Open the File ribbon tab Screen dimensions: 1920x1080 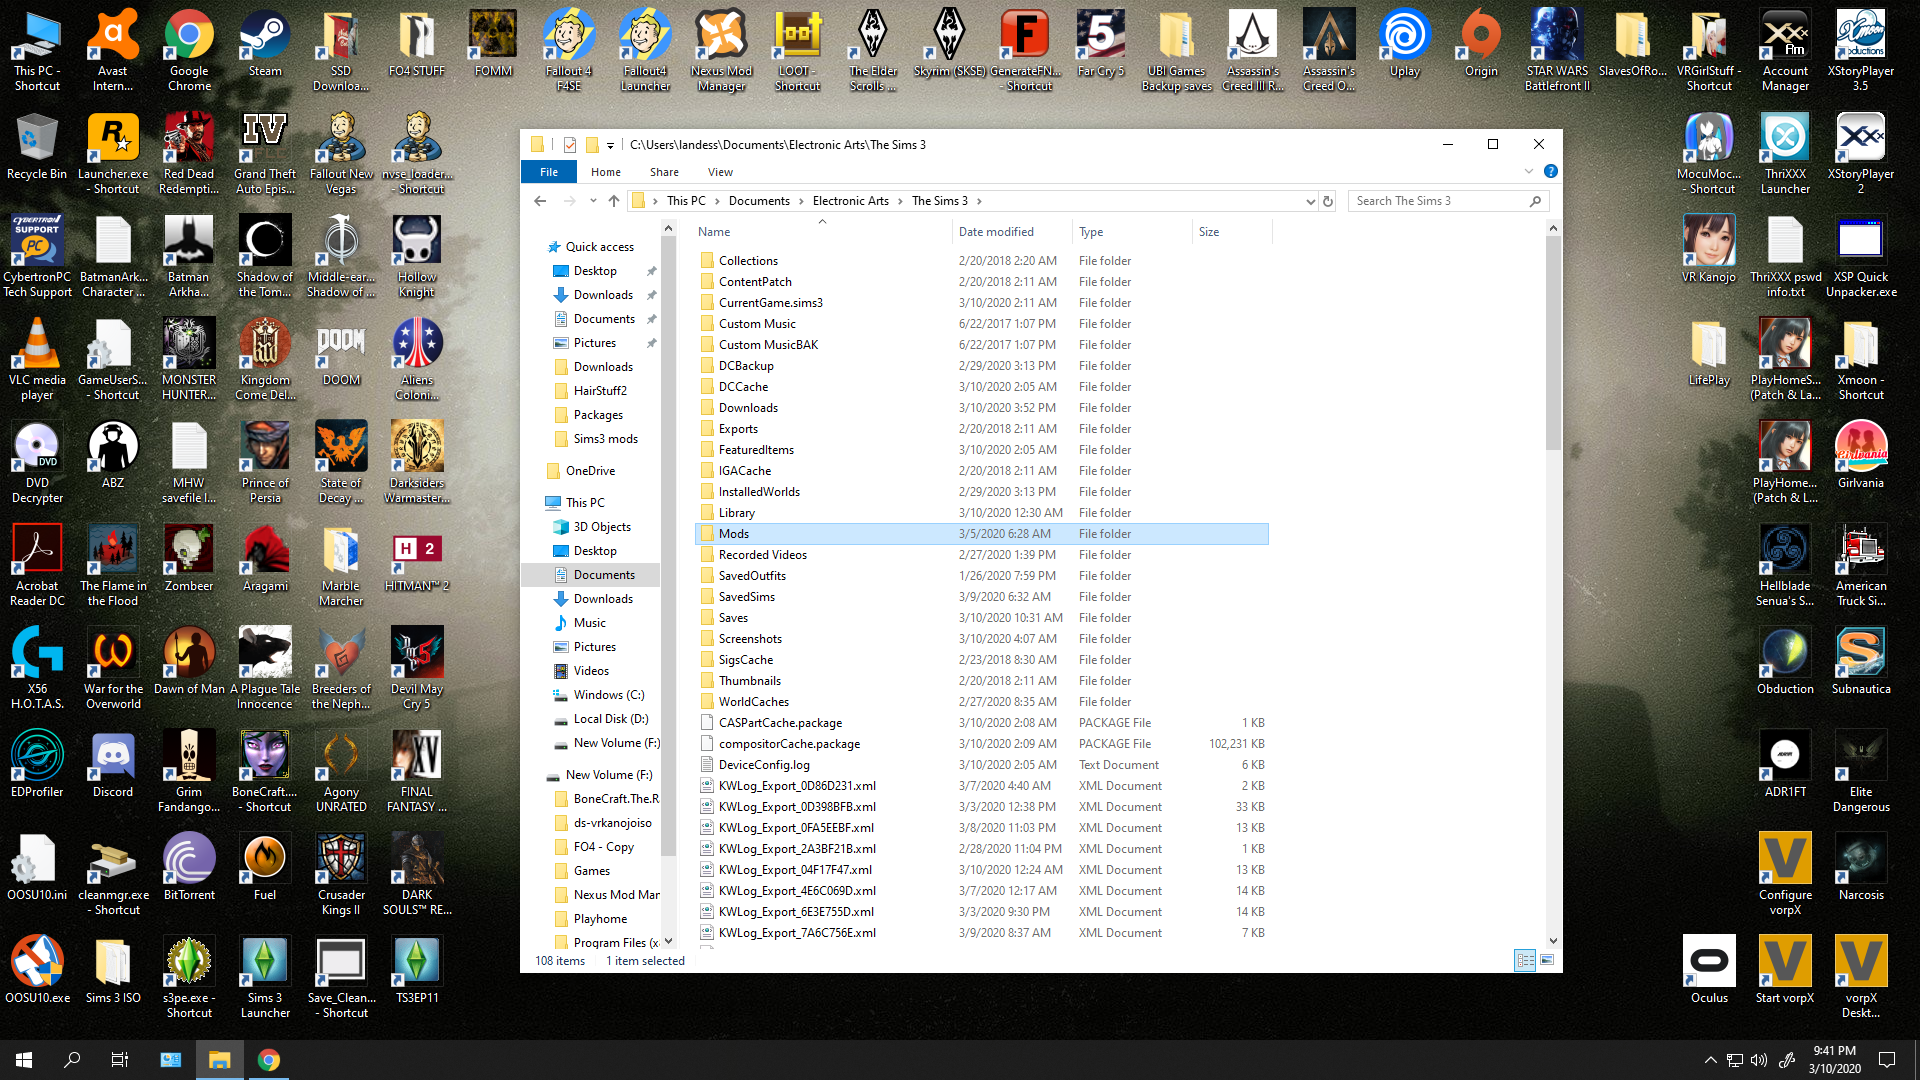pos(549,172)
